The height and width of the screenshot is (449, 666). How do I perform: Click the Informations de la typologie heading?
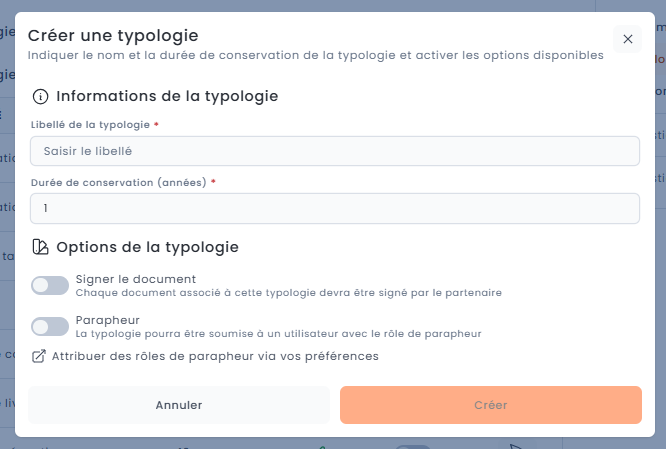[x=167, y=97]
